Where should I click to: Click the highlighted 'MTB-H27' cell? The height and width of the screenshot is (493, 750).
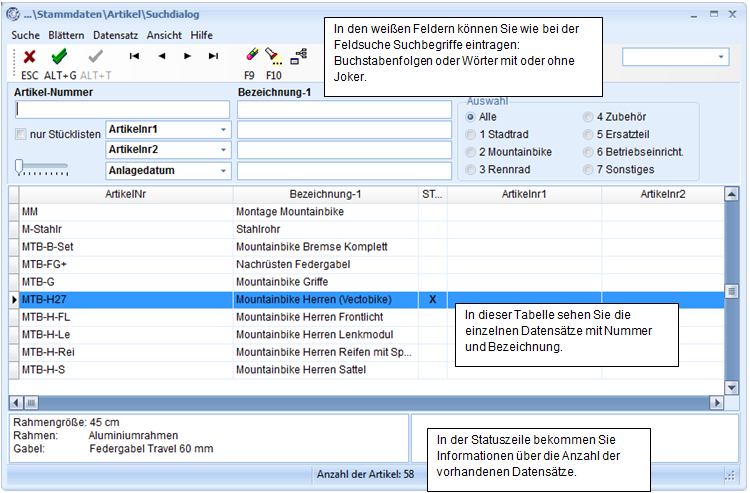(x=126, y=300)
